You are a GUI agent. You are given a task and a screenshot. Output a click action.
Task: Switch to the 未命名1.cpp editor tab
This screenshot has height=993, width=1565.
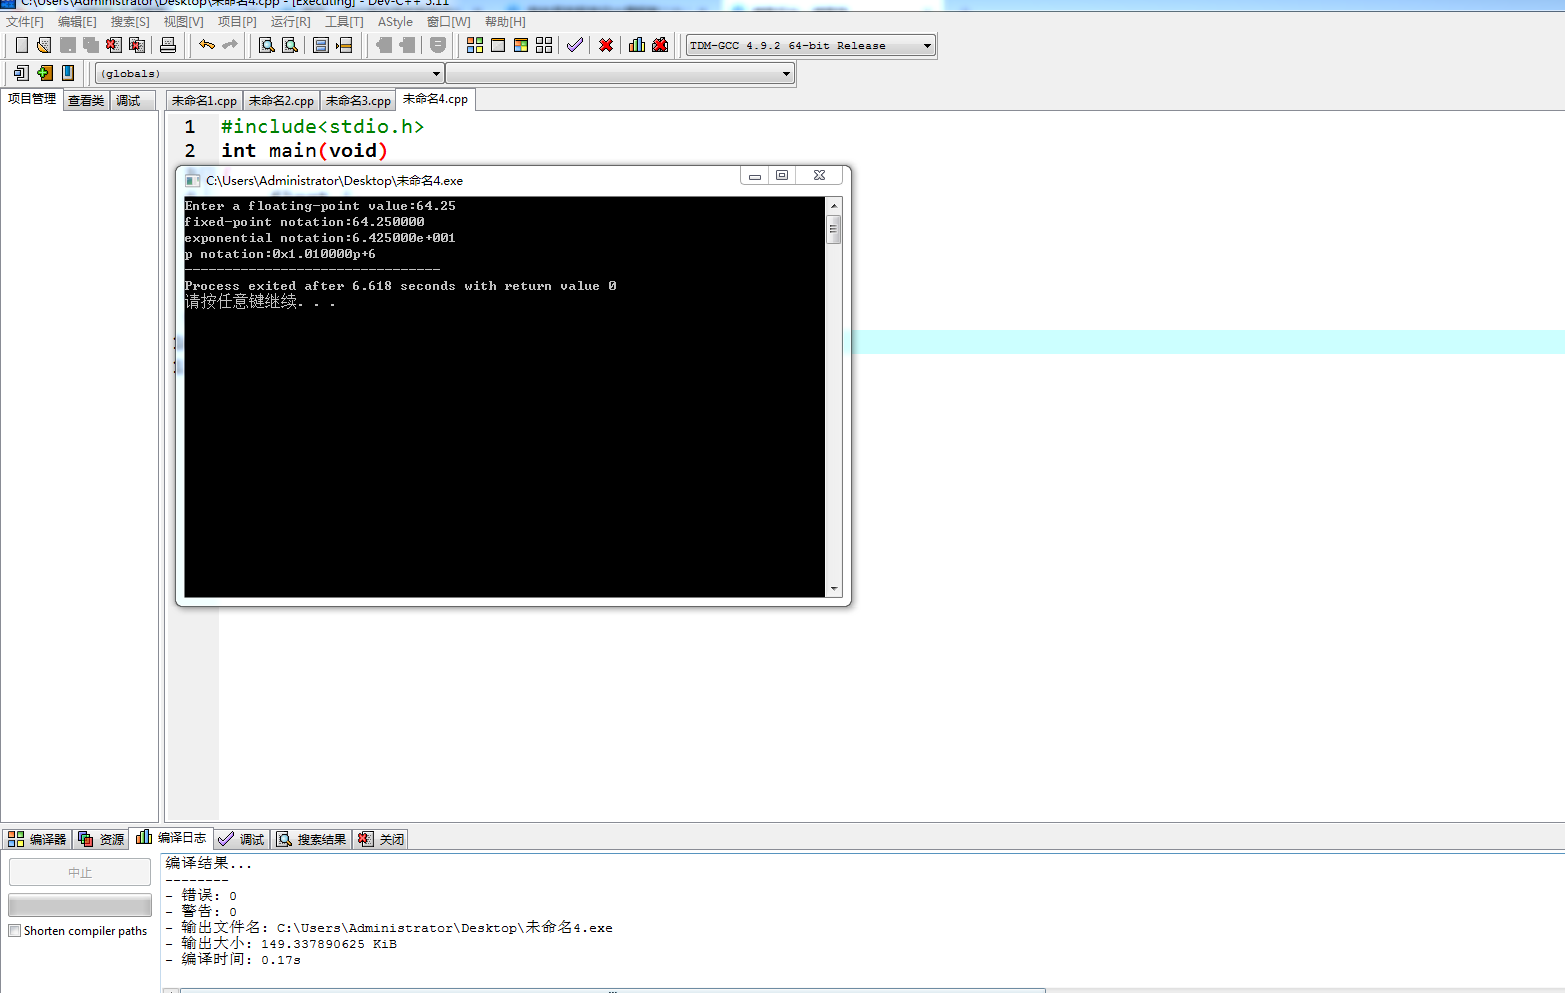[204, 100]
